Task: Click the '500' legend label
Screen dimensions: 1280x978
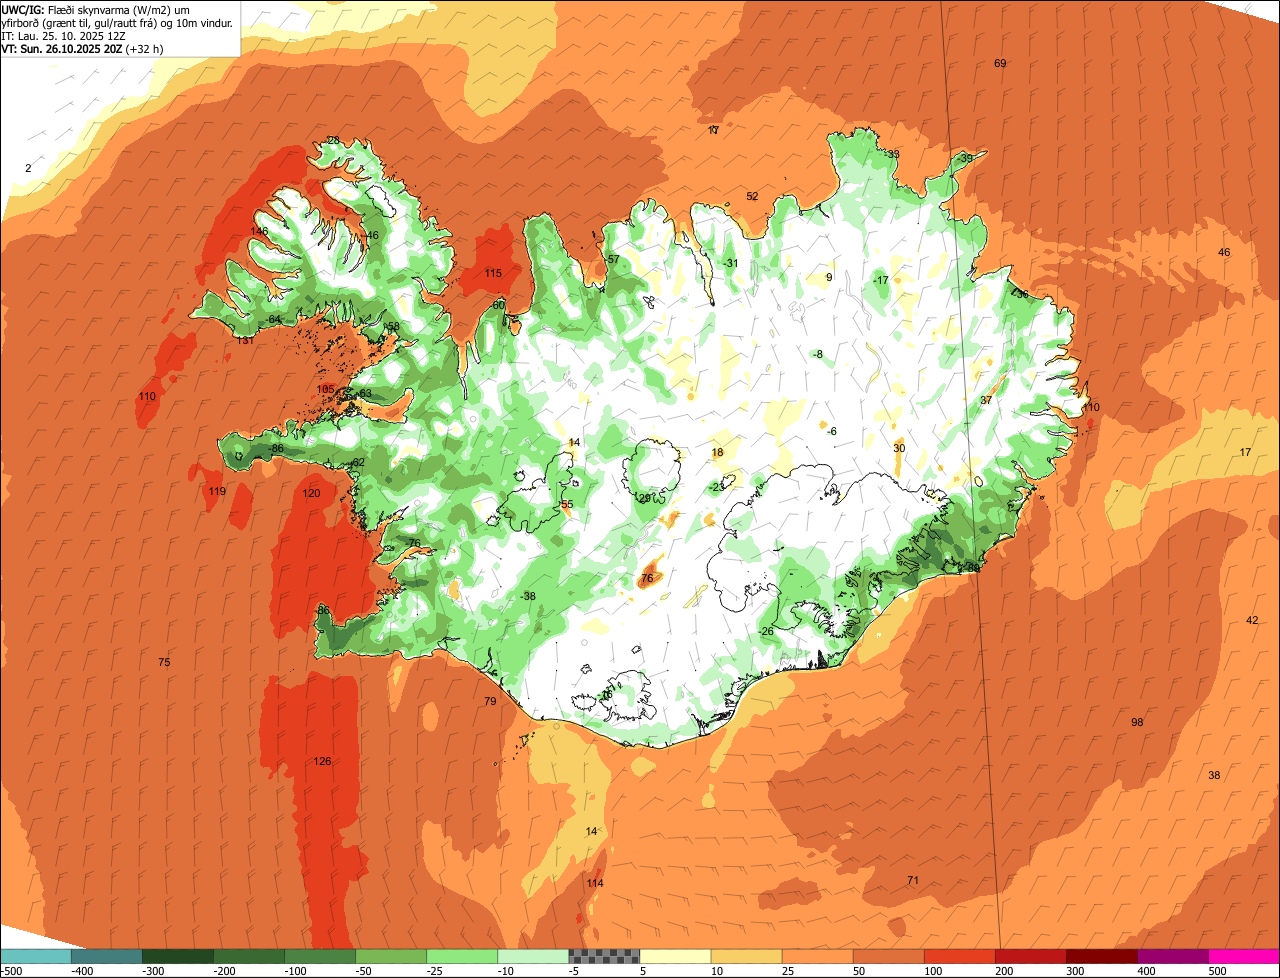Action: tap(1218, 970)
